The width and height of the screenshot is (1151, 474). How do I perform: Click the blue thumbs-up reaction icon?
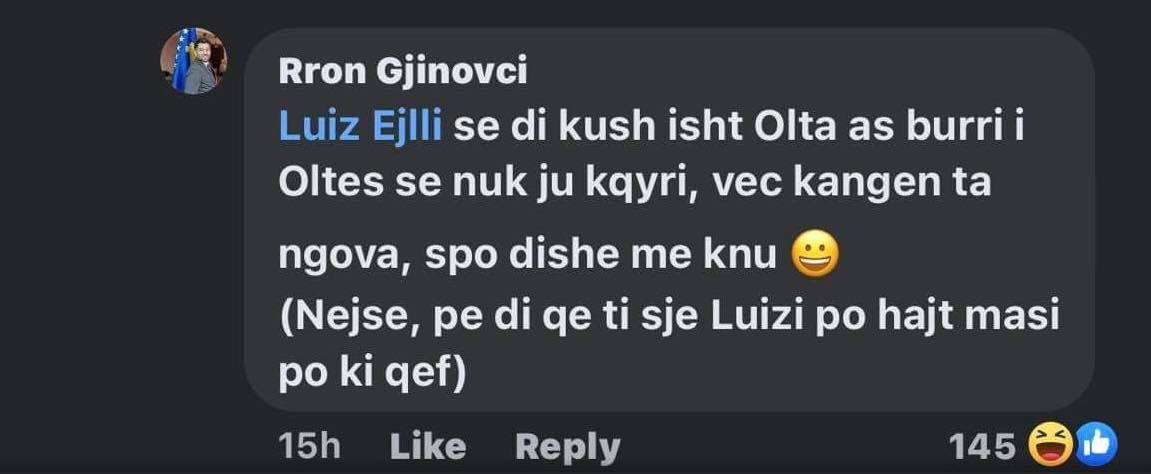[1095, 445]
